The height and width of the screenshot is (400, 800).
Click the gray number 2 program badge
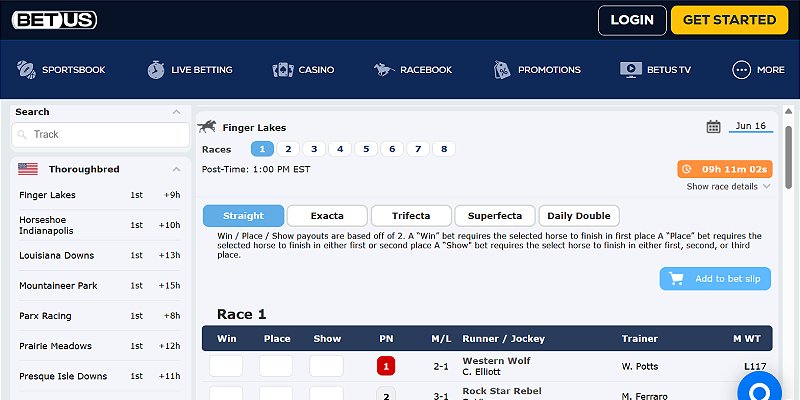pos(386,394)
